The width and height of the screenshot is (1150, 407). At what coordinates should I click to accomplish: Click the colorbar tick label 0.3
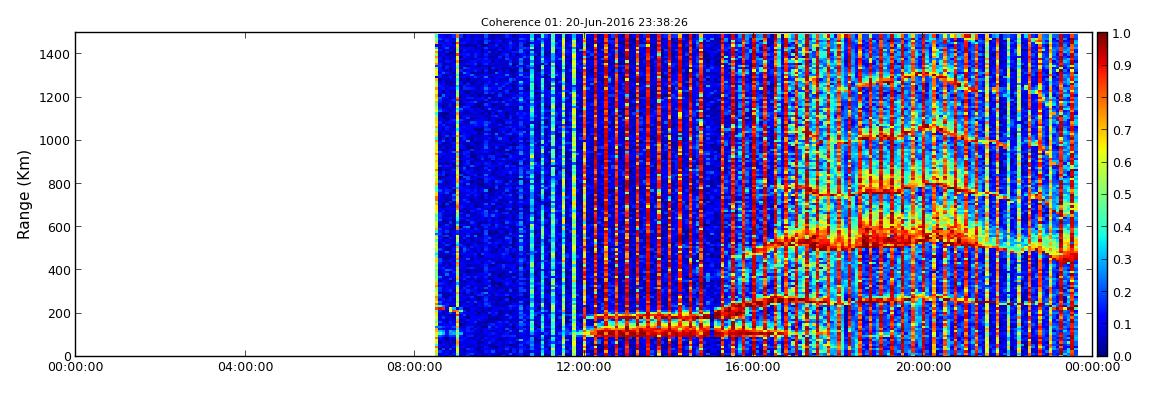[1121, 260]
